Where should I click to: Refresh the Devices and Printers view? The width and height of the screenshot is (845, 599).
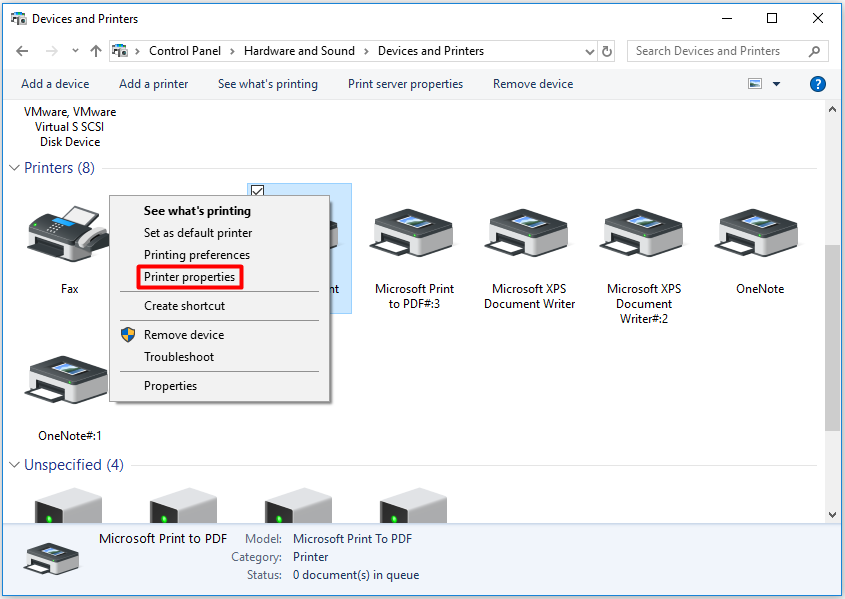click(x=607, y=51)
